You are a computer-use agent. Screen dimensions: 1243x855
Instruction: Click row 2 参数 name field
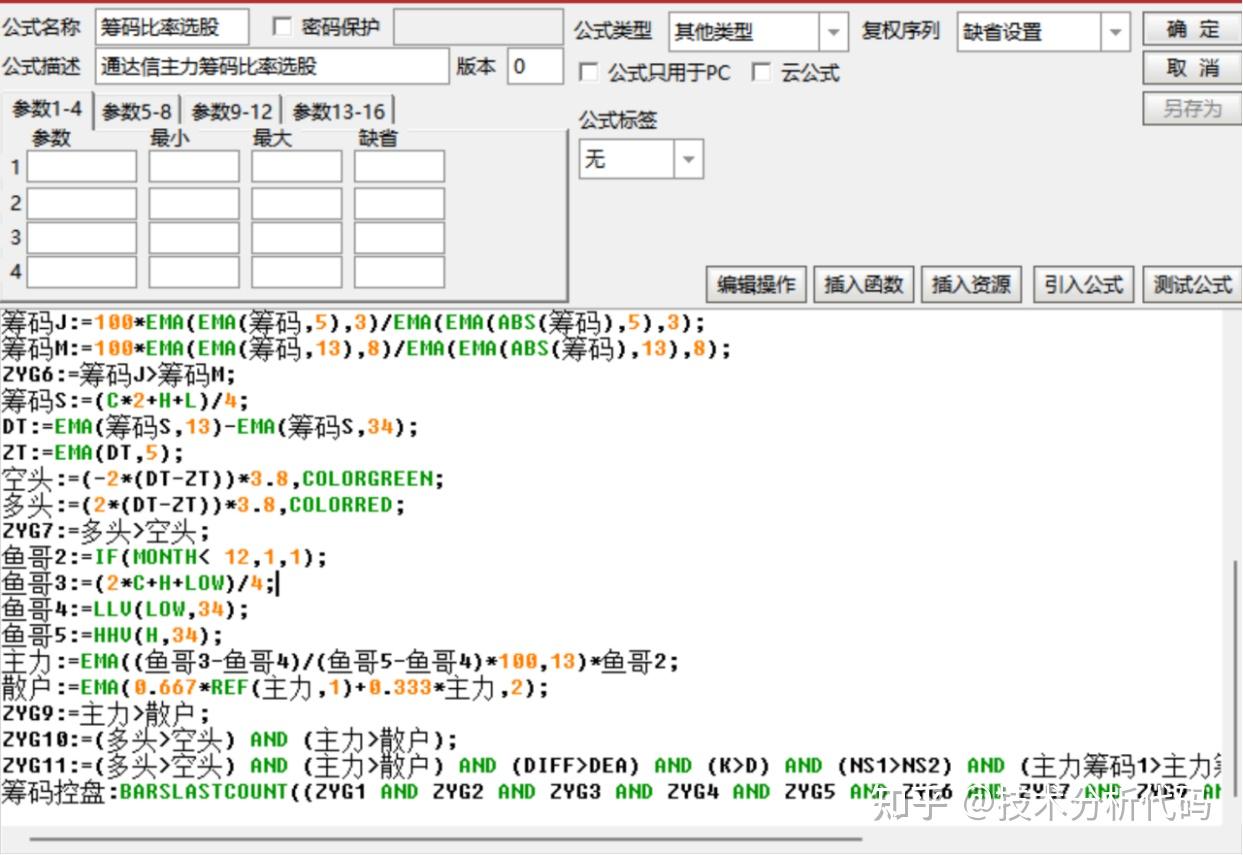tap(81, 203)
